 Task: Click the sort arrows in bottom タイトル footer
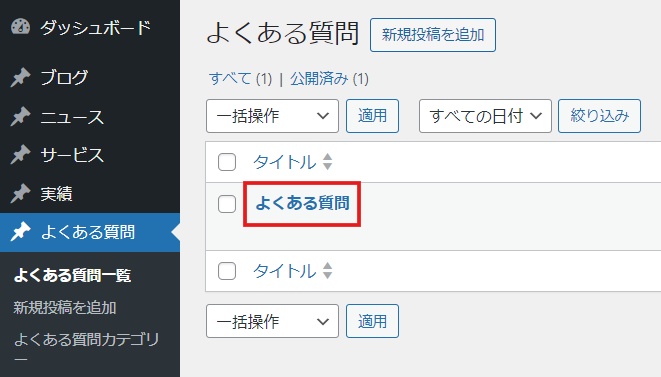(x=328, y=271)
